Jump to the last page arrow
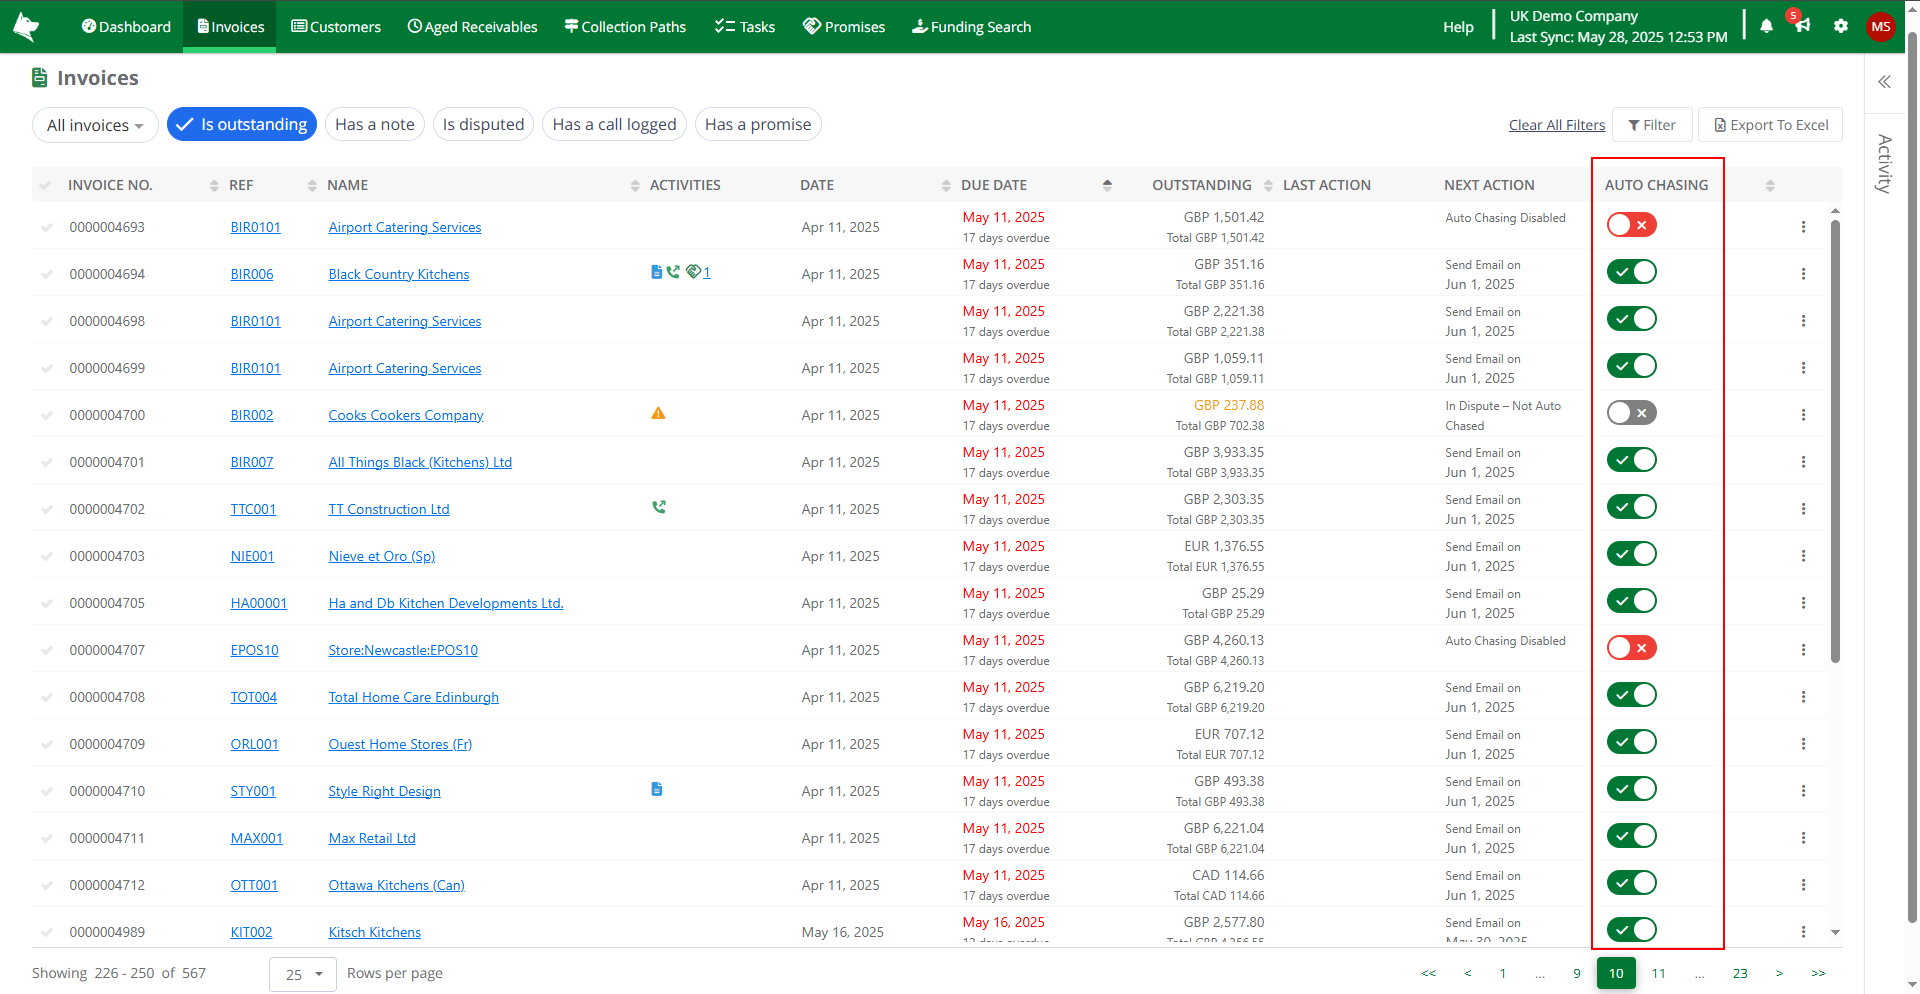 [1818, 973]
